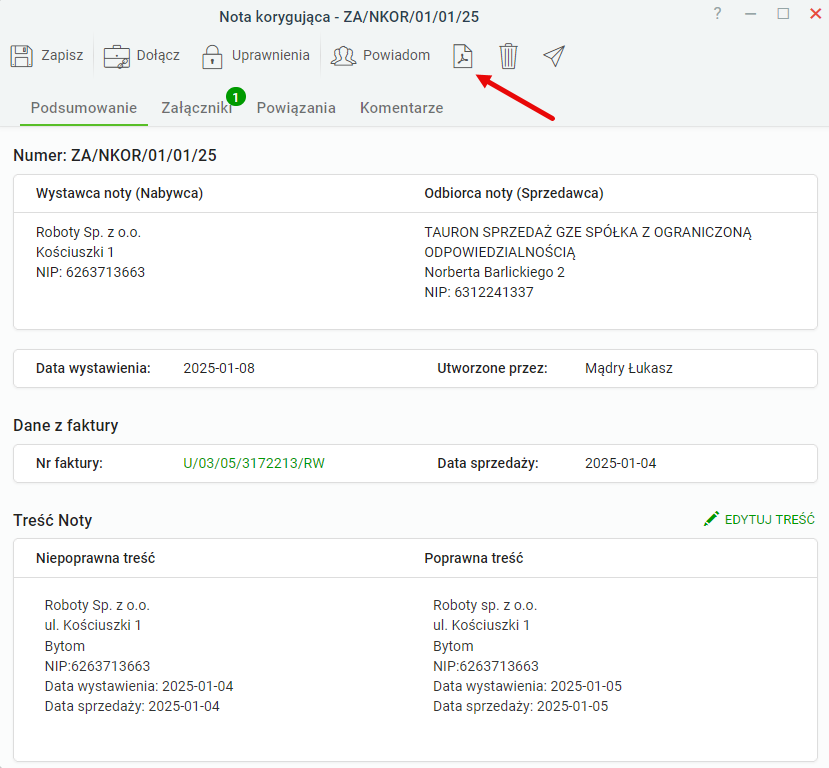829x768 pixels.
Task: Generate PDF using the document icon
Action: pyautogui.click(x=463, y=56)
